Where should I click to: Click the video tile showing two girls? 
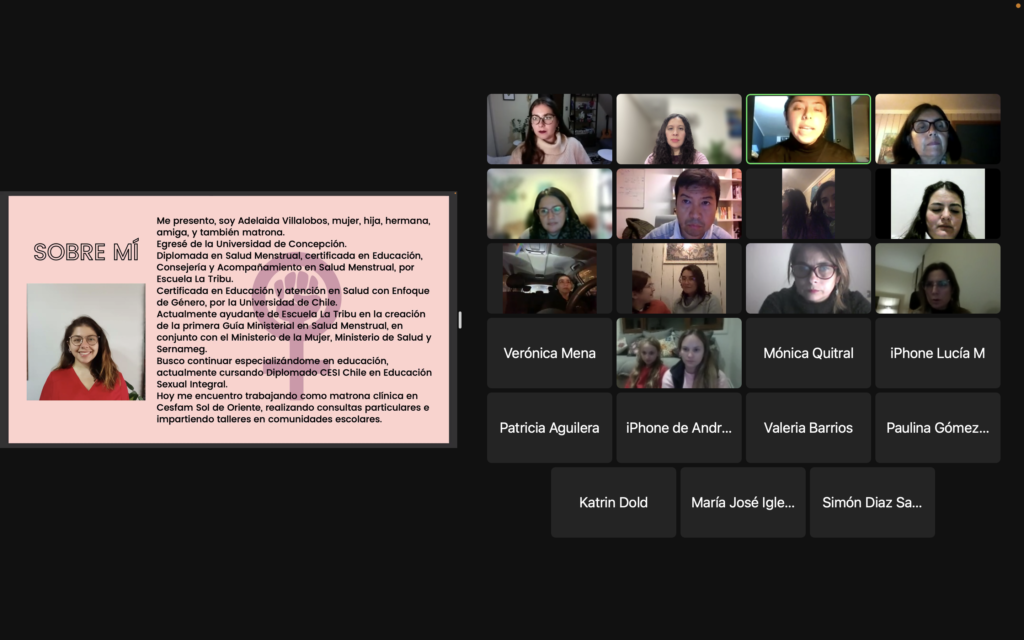coord(678,353)
